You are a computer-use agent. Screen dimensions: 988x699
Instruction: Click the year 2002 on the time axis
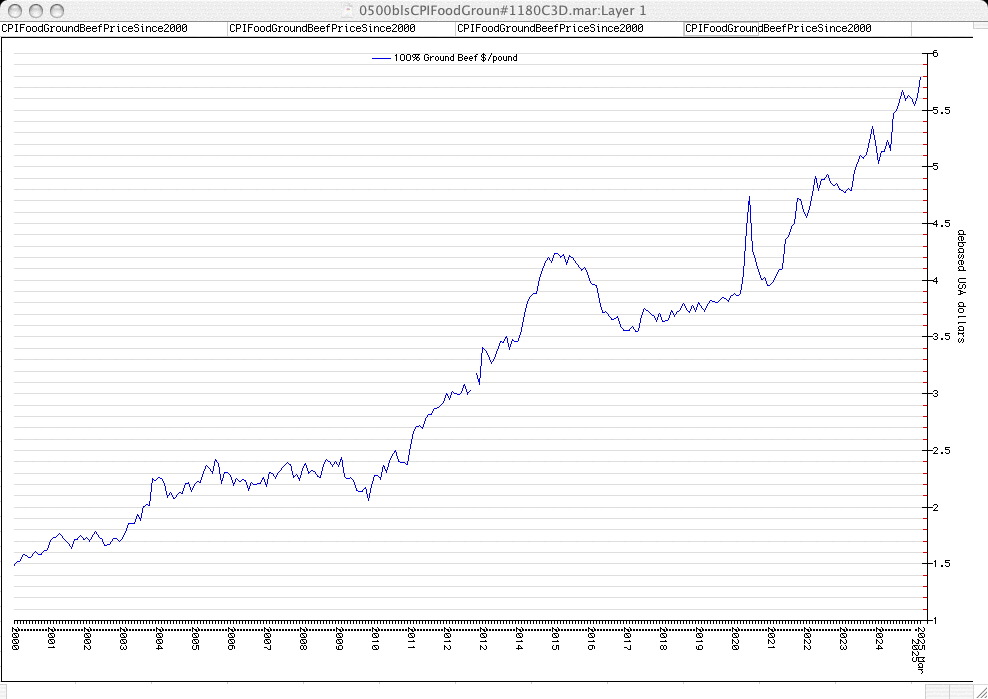(x=88, y=638)
